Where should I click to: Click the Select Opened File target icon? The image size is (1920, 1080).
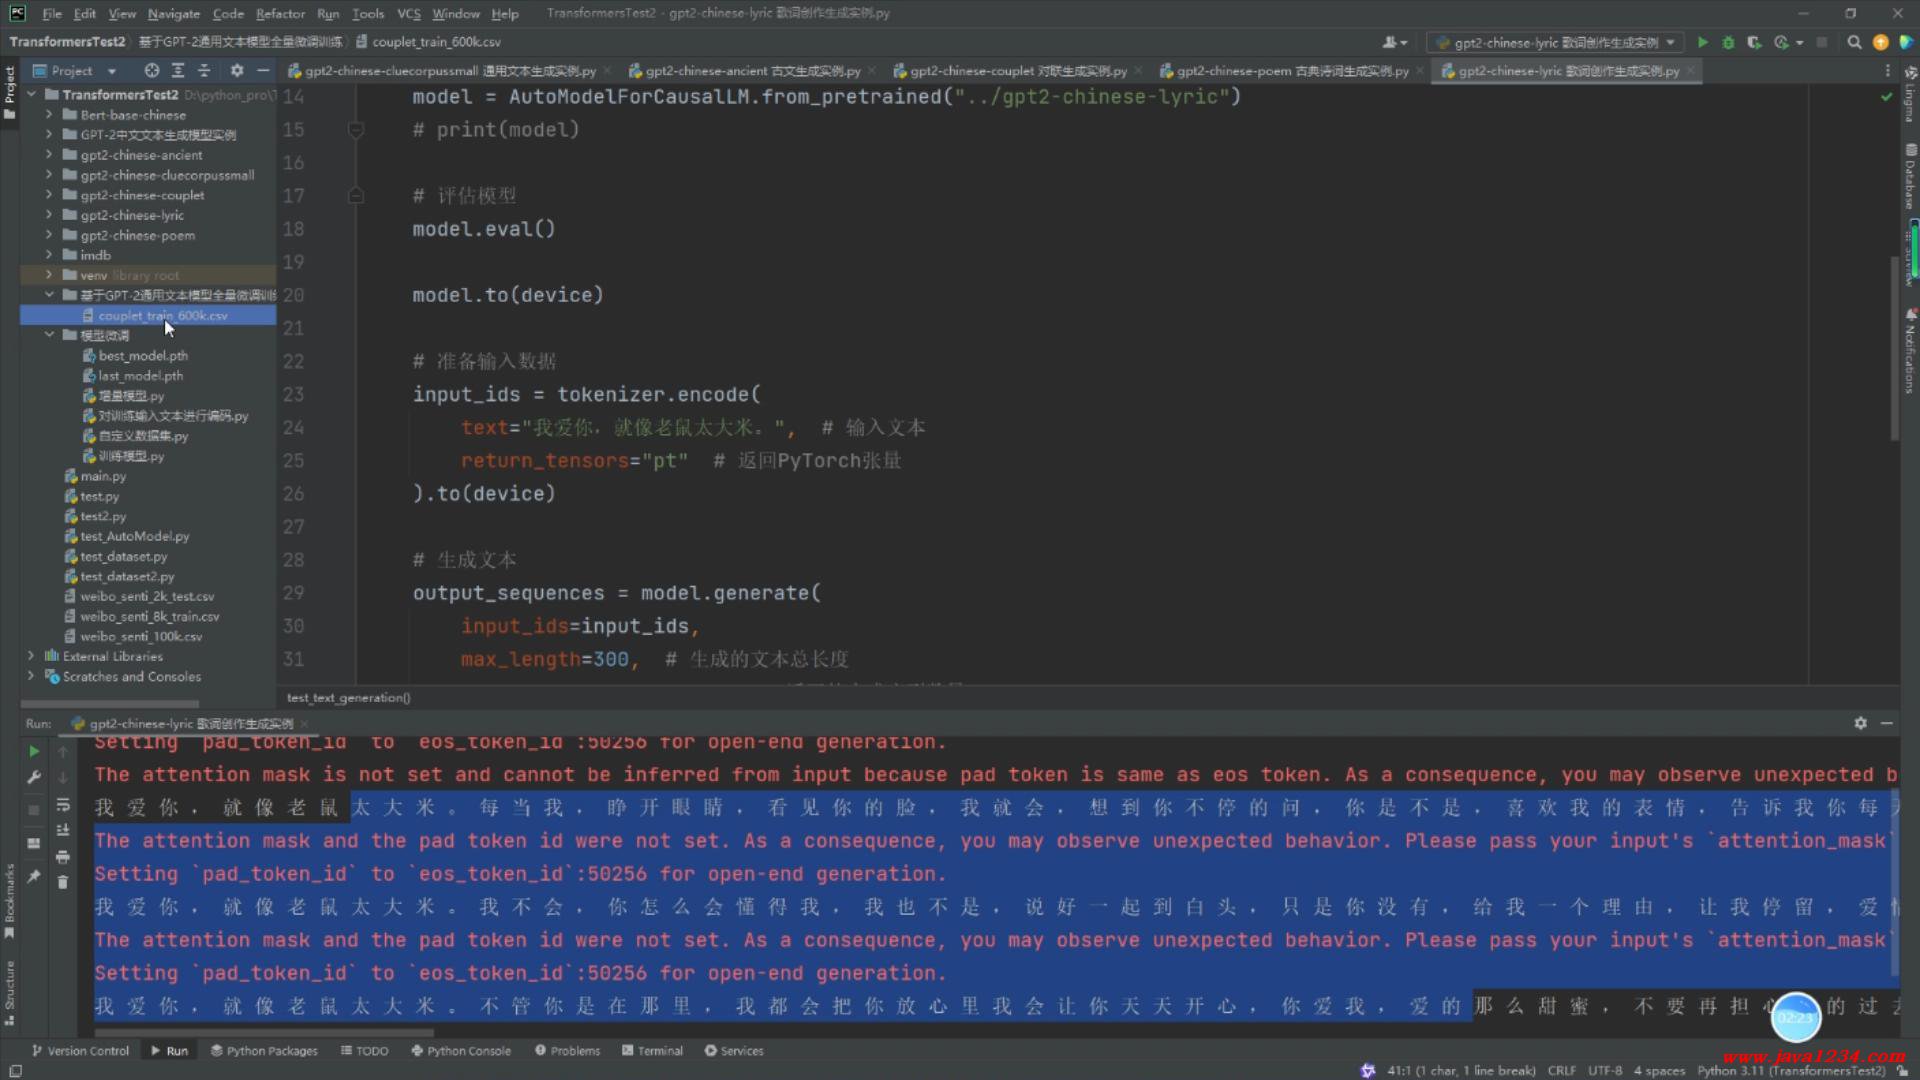tap(151, 71)
